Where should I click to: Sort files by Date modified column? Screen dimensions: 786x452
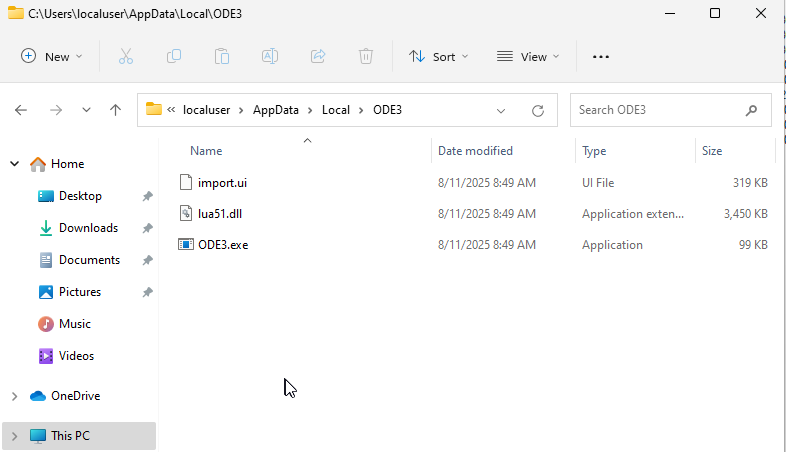[x=475, y=151]
